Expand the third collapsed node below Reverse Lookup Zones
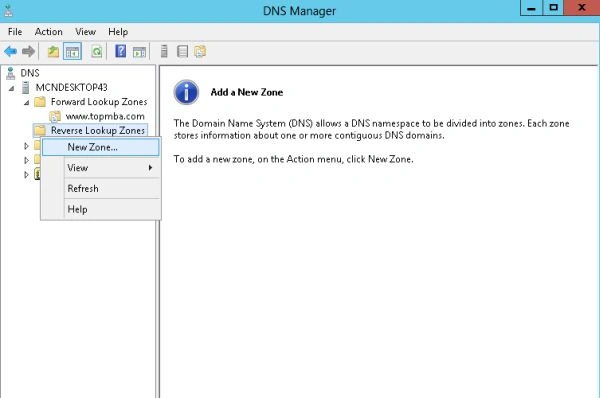The width and height of the screenshot is (600, 398). (x=26, y=175)
